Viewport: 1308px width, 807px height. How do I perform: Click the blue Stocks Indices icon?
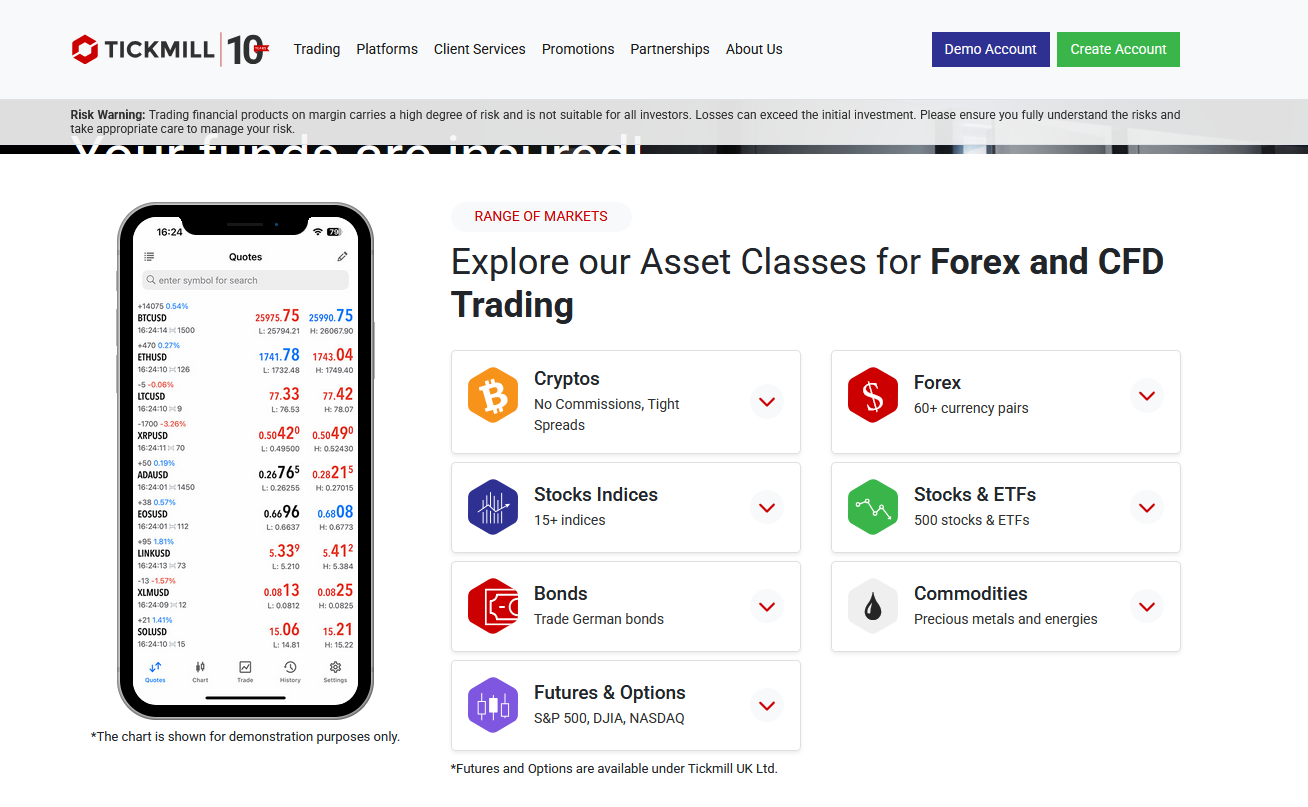click(493, 507)
